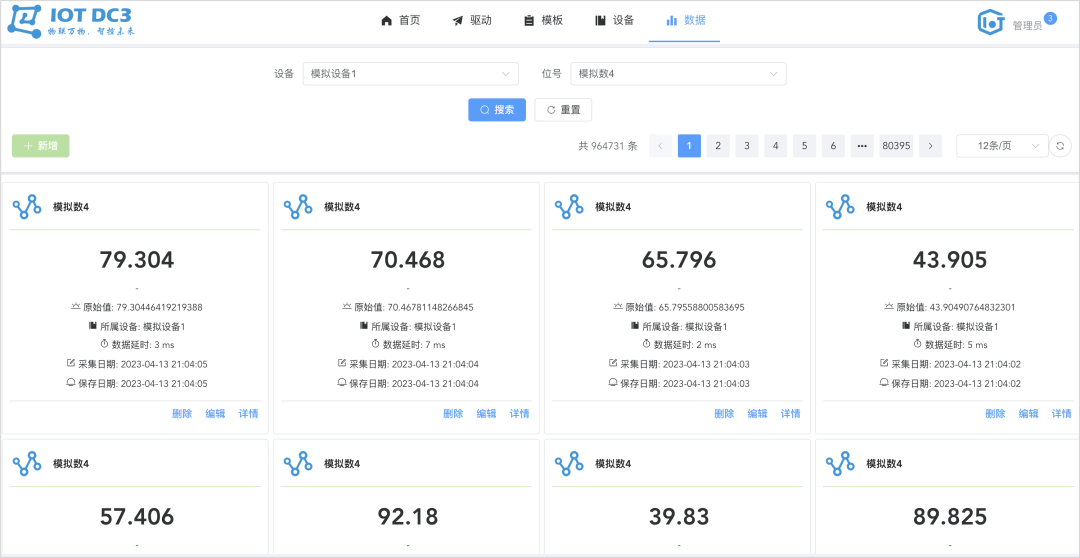Go to page 5
1080x558 pixels.
[x=804, y=146]
